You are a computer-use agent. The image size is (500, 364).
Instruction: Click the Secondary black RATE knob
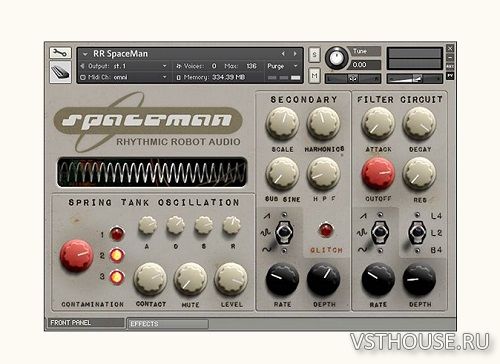point(282,279)
